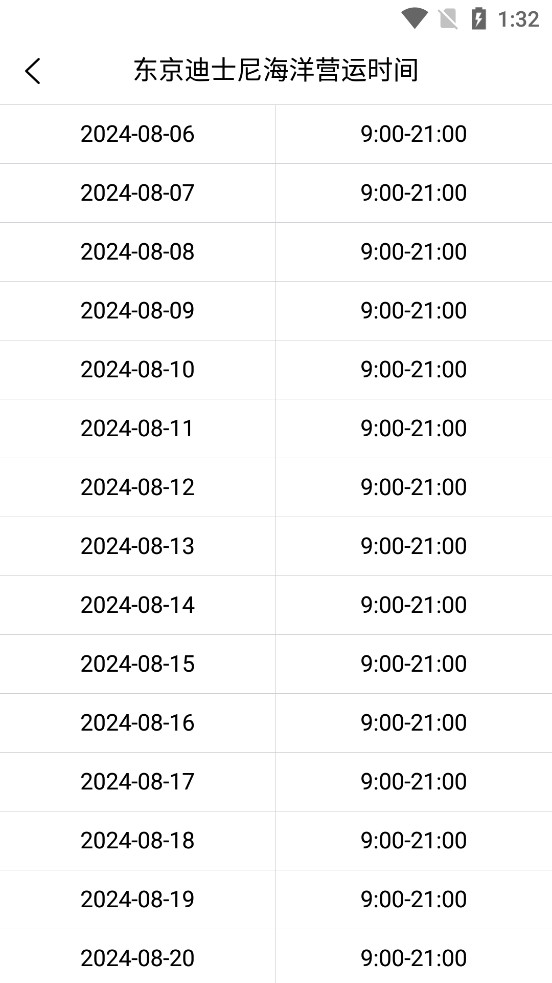The image size is (552, 983).
Task: Tap the no-SIM card status icon
Action: (x=448, y=19)
